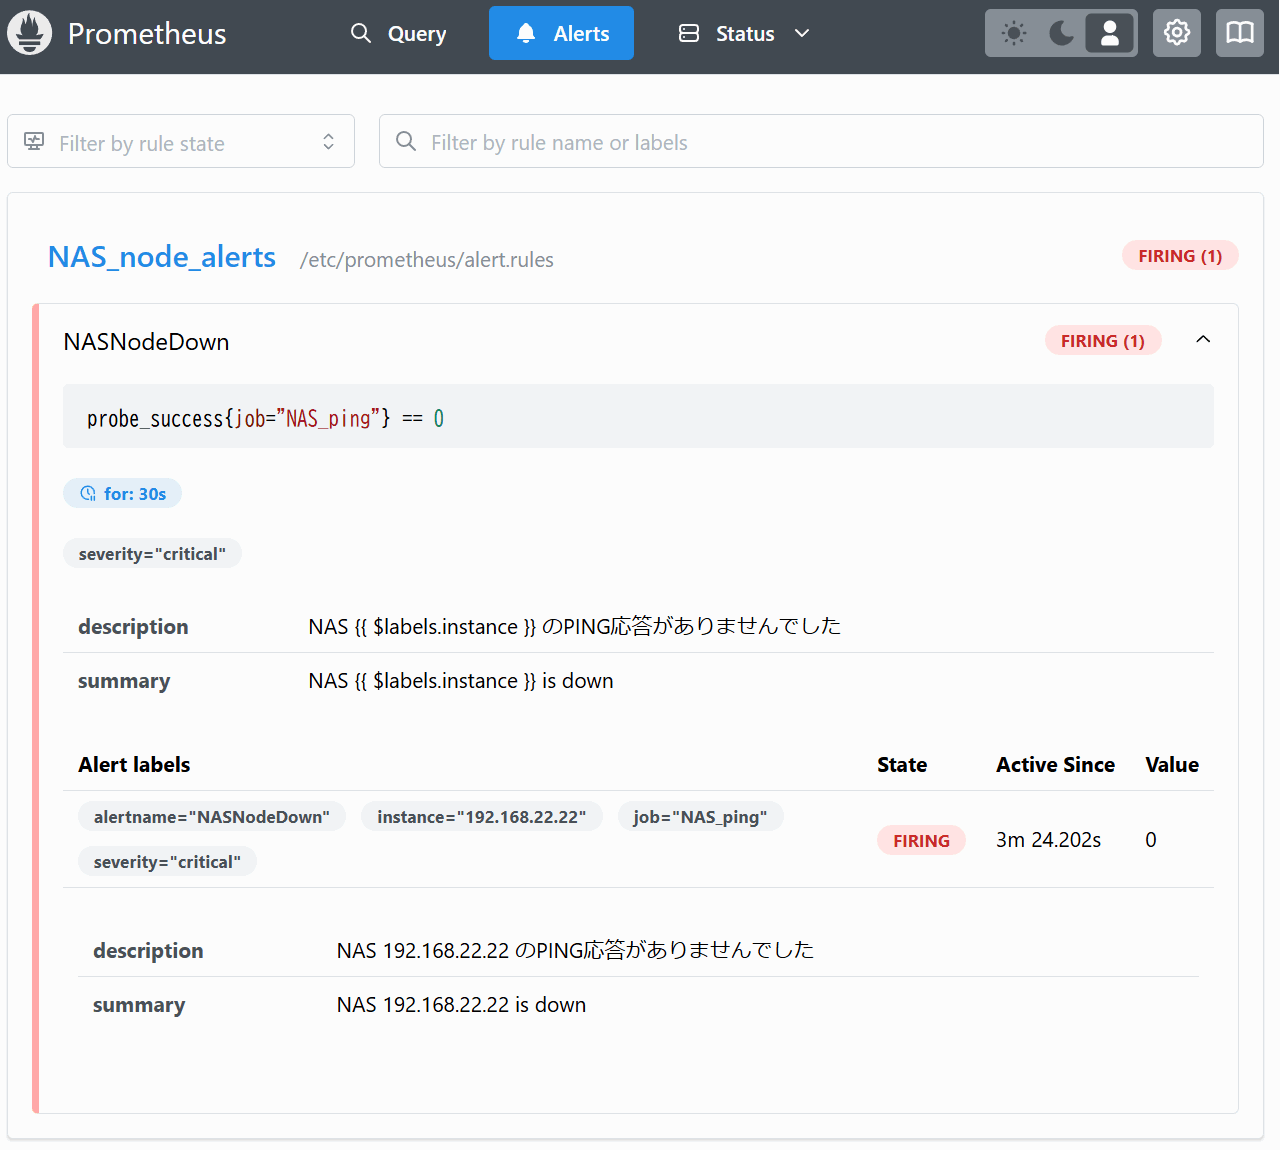The image size is (1280, 1150).
Task: Click the rule severity="critical" label badge below for: 30s
Action: coord(152,553)
